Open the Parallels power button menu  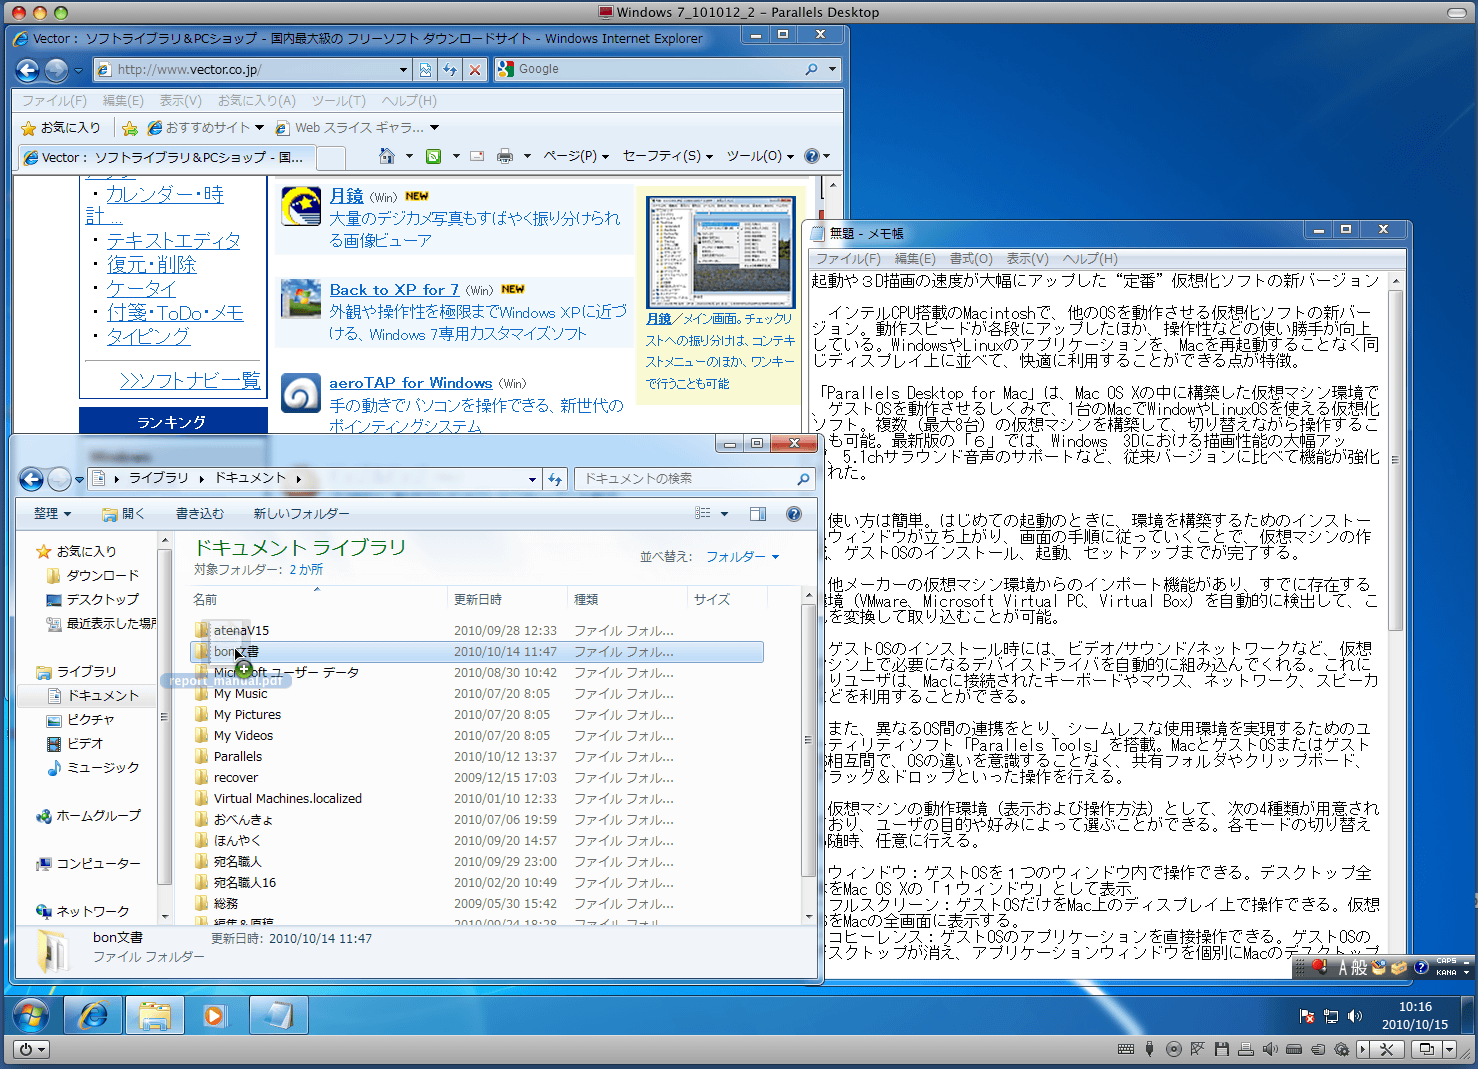click(x=32, y=1049)
